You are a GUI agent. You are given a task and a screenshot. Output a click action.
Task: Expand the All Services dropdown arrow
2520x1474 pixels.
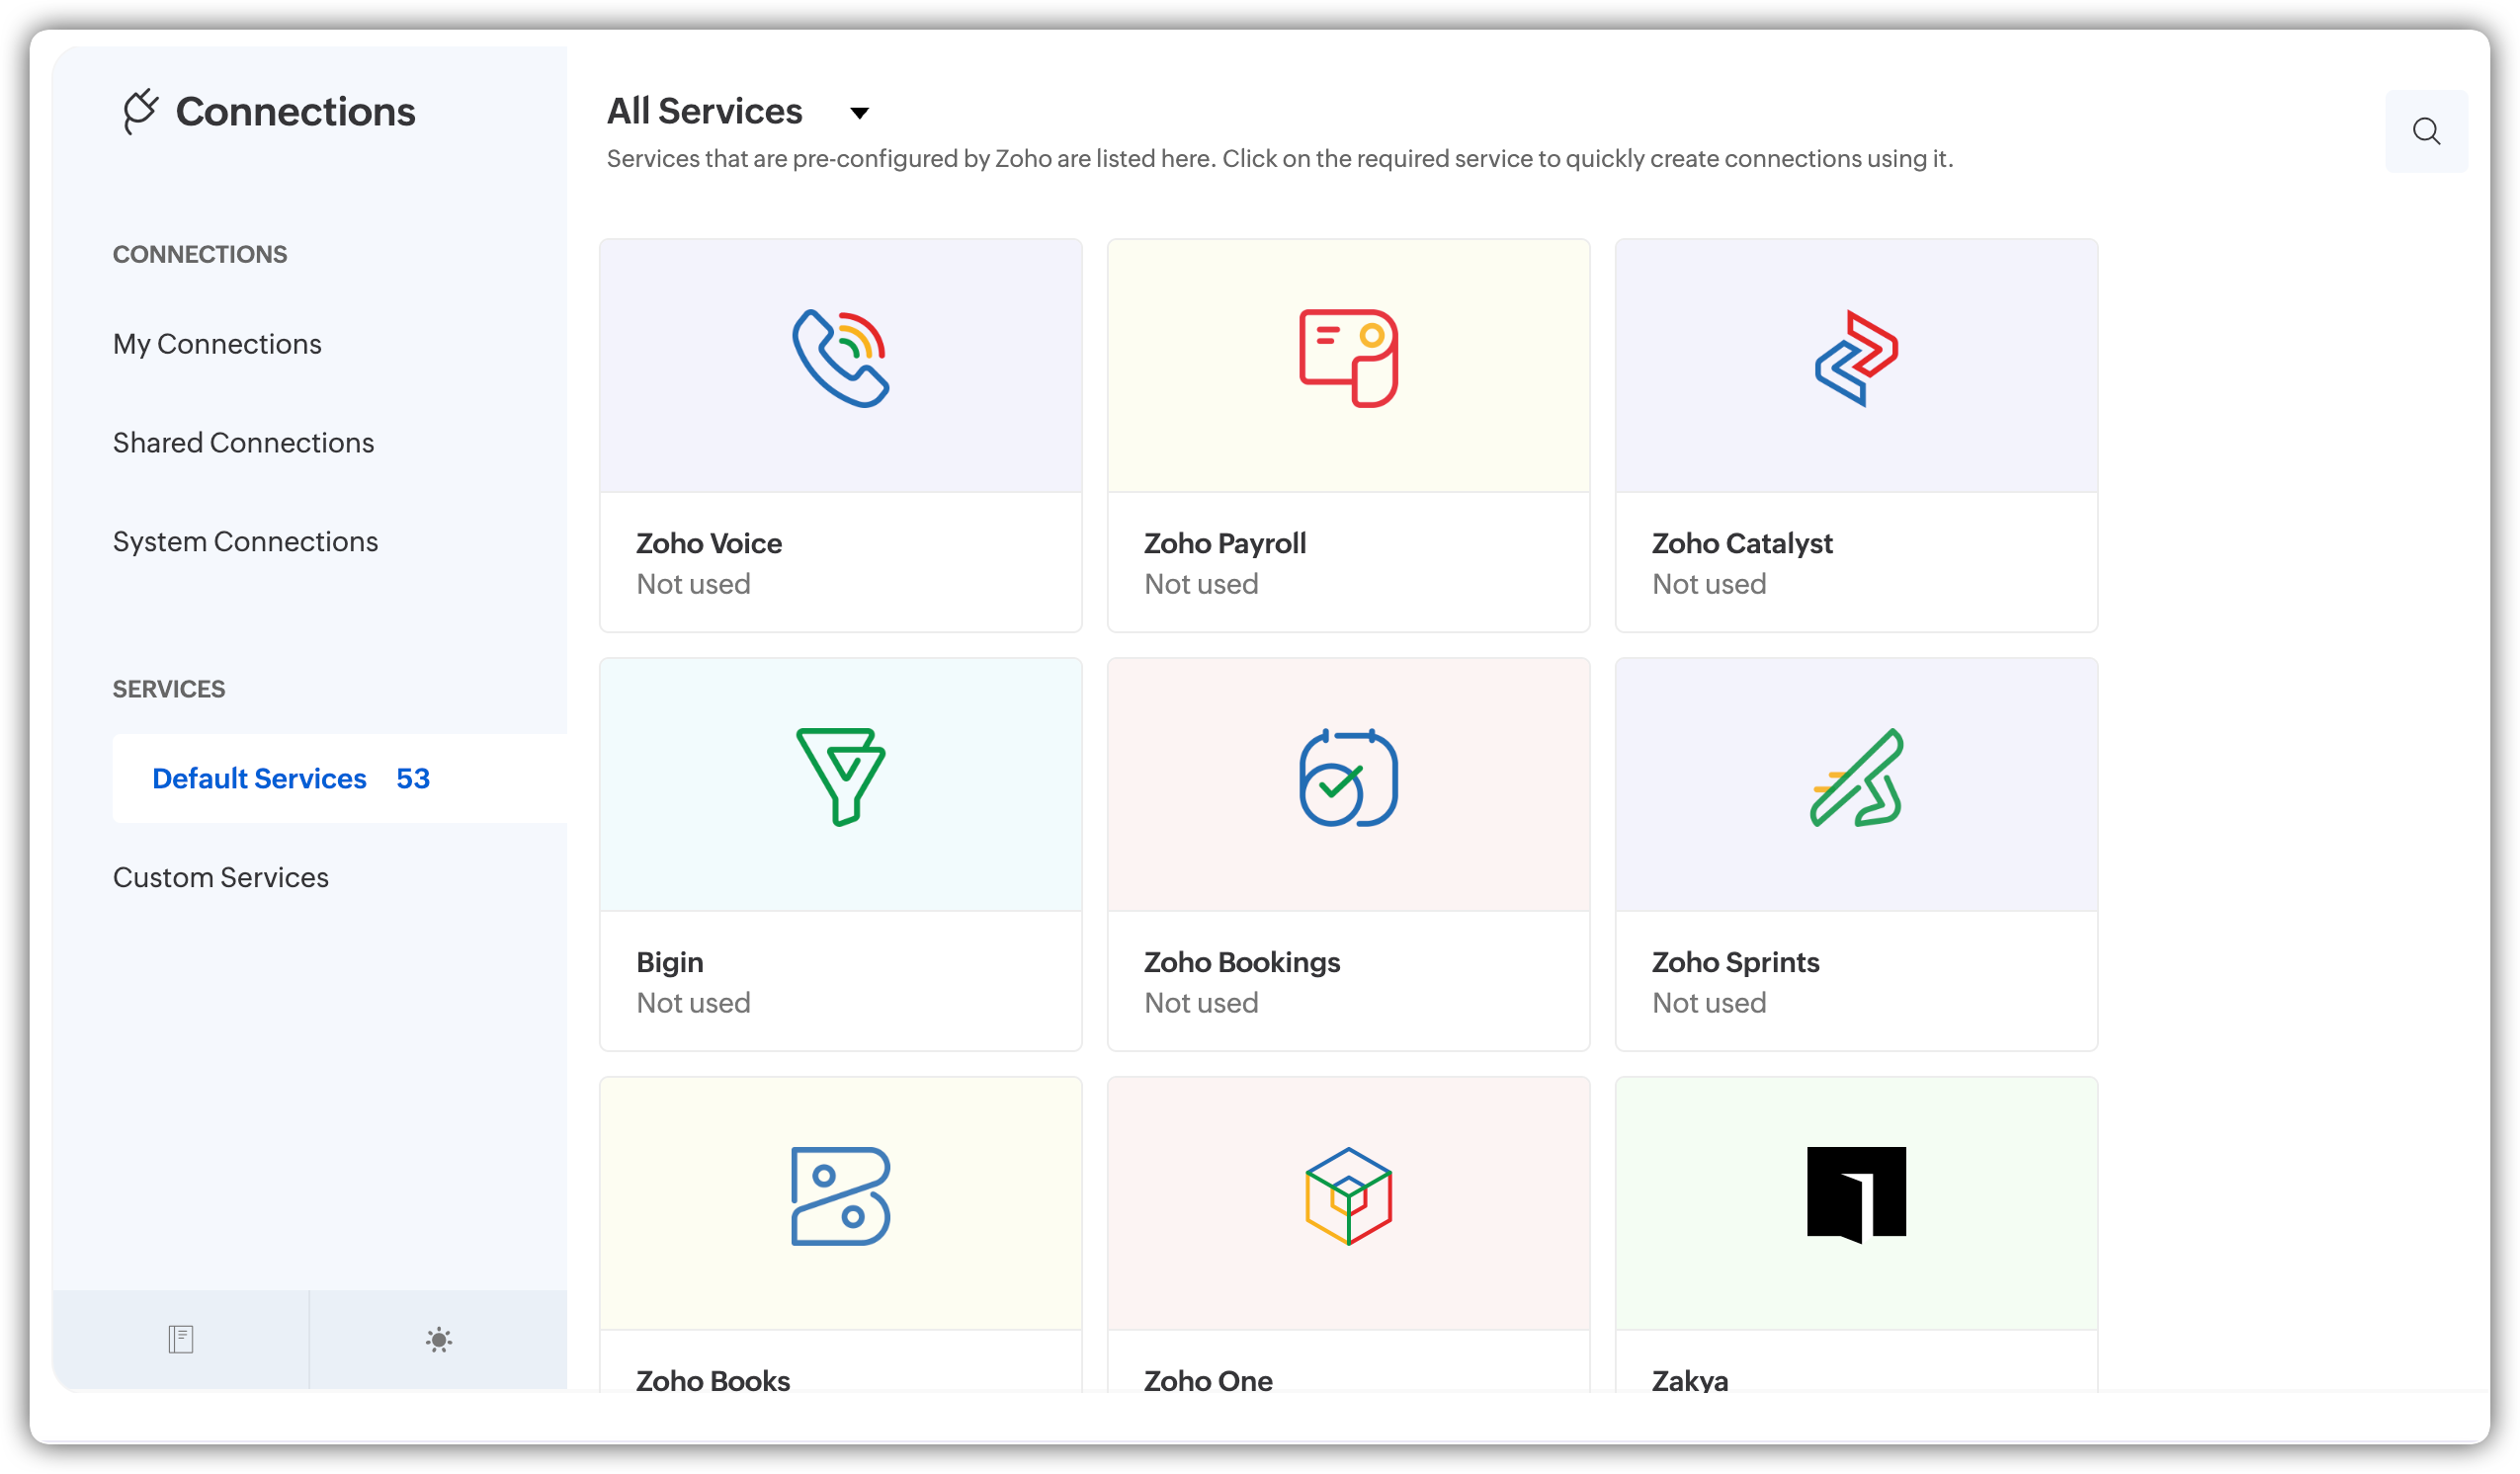[858, 113]
